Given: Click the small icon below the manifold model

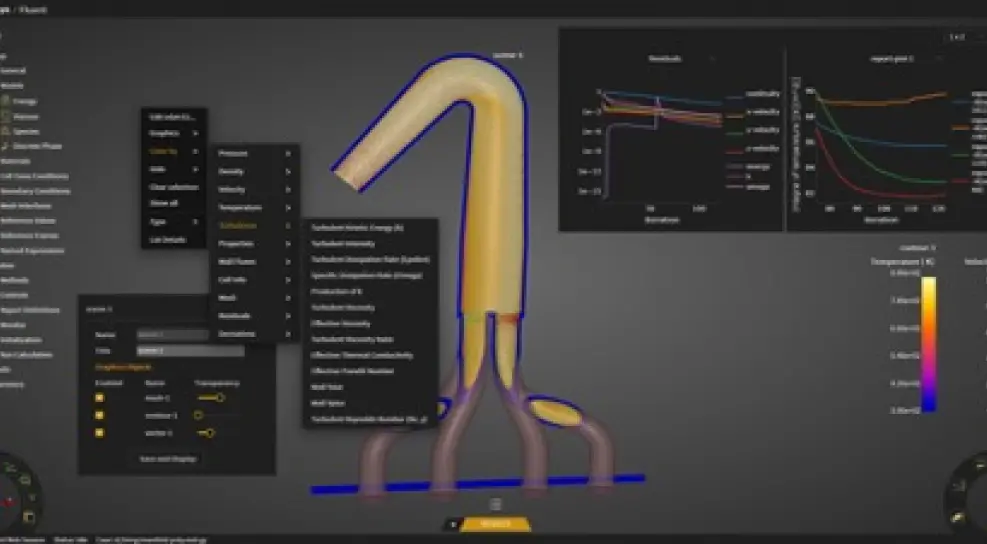Looking at the screenshot, I should [x=494, y=504].
